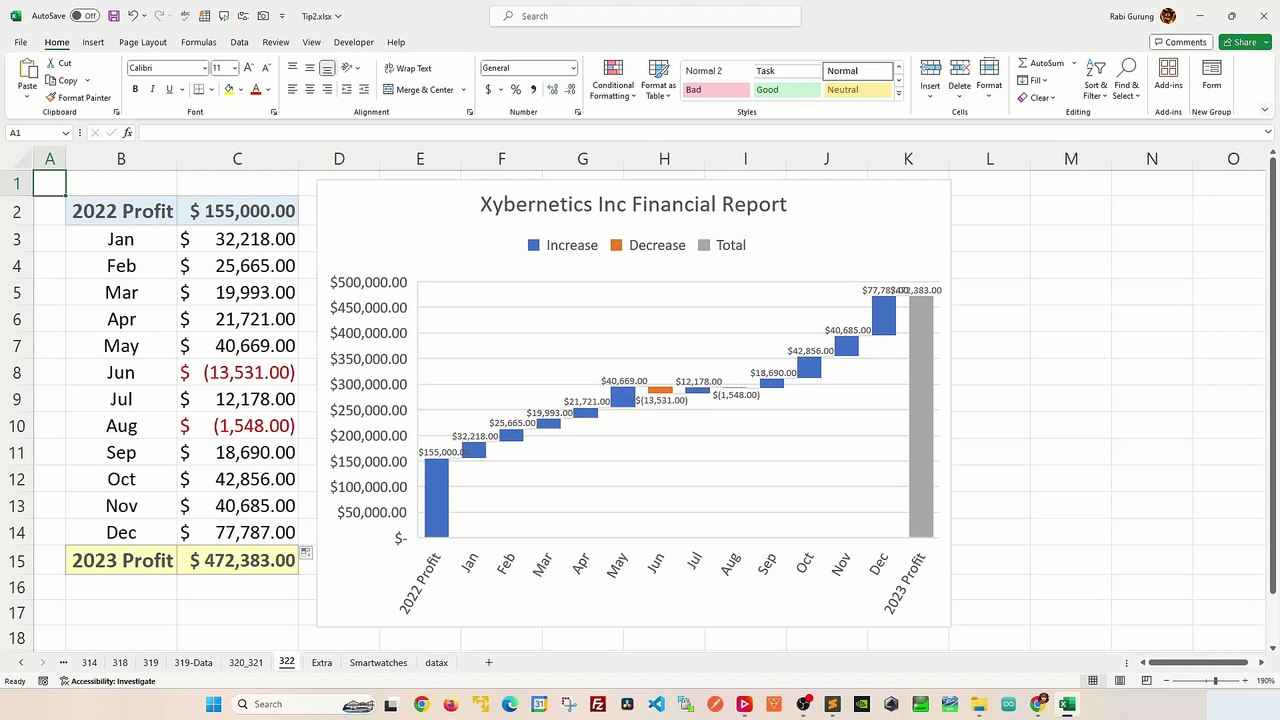This screenshot has height=720, width=1280.
Task: Open the Form tool icon
Action: pos(1211,68)
